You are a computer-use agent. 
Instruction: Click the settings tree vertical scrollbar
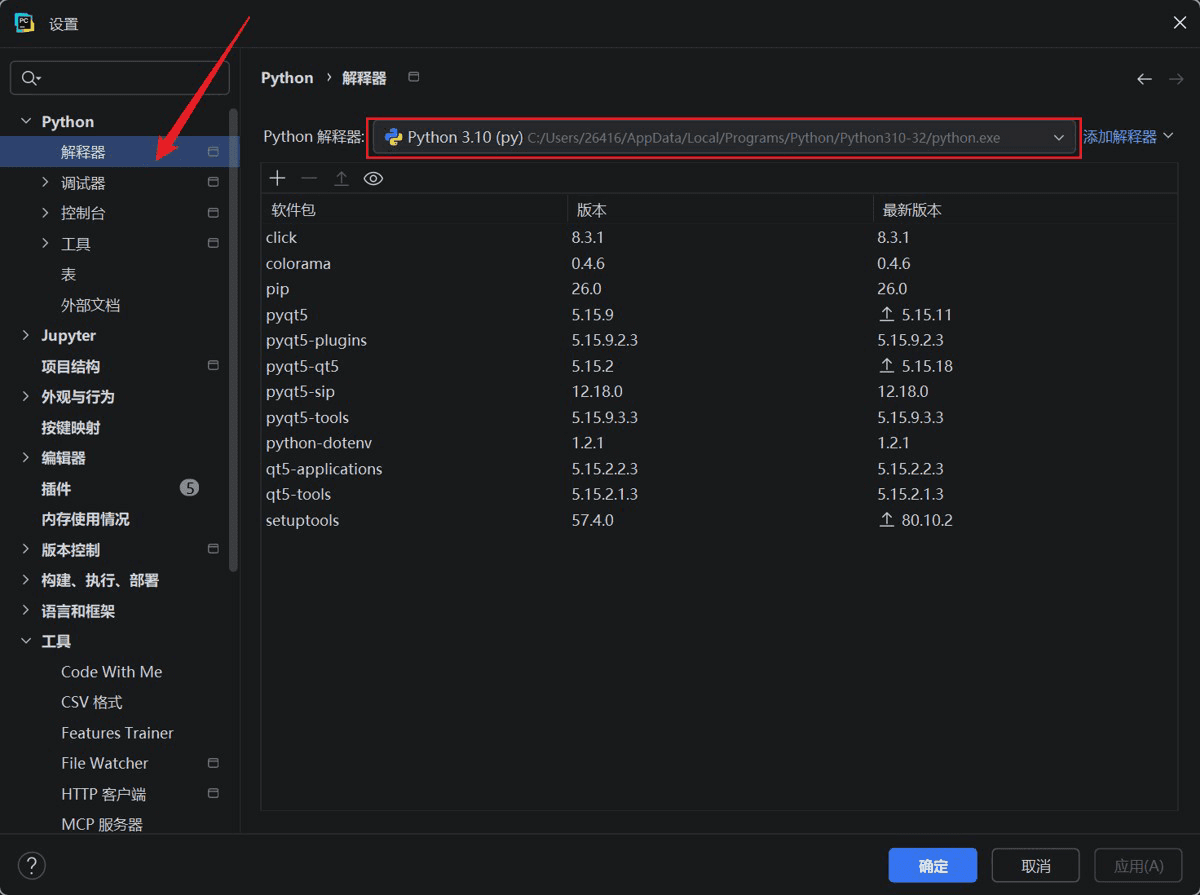(234, 340)
